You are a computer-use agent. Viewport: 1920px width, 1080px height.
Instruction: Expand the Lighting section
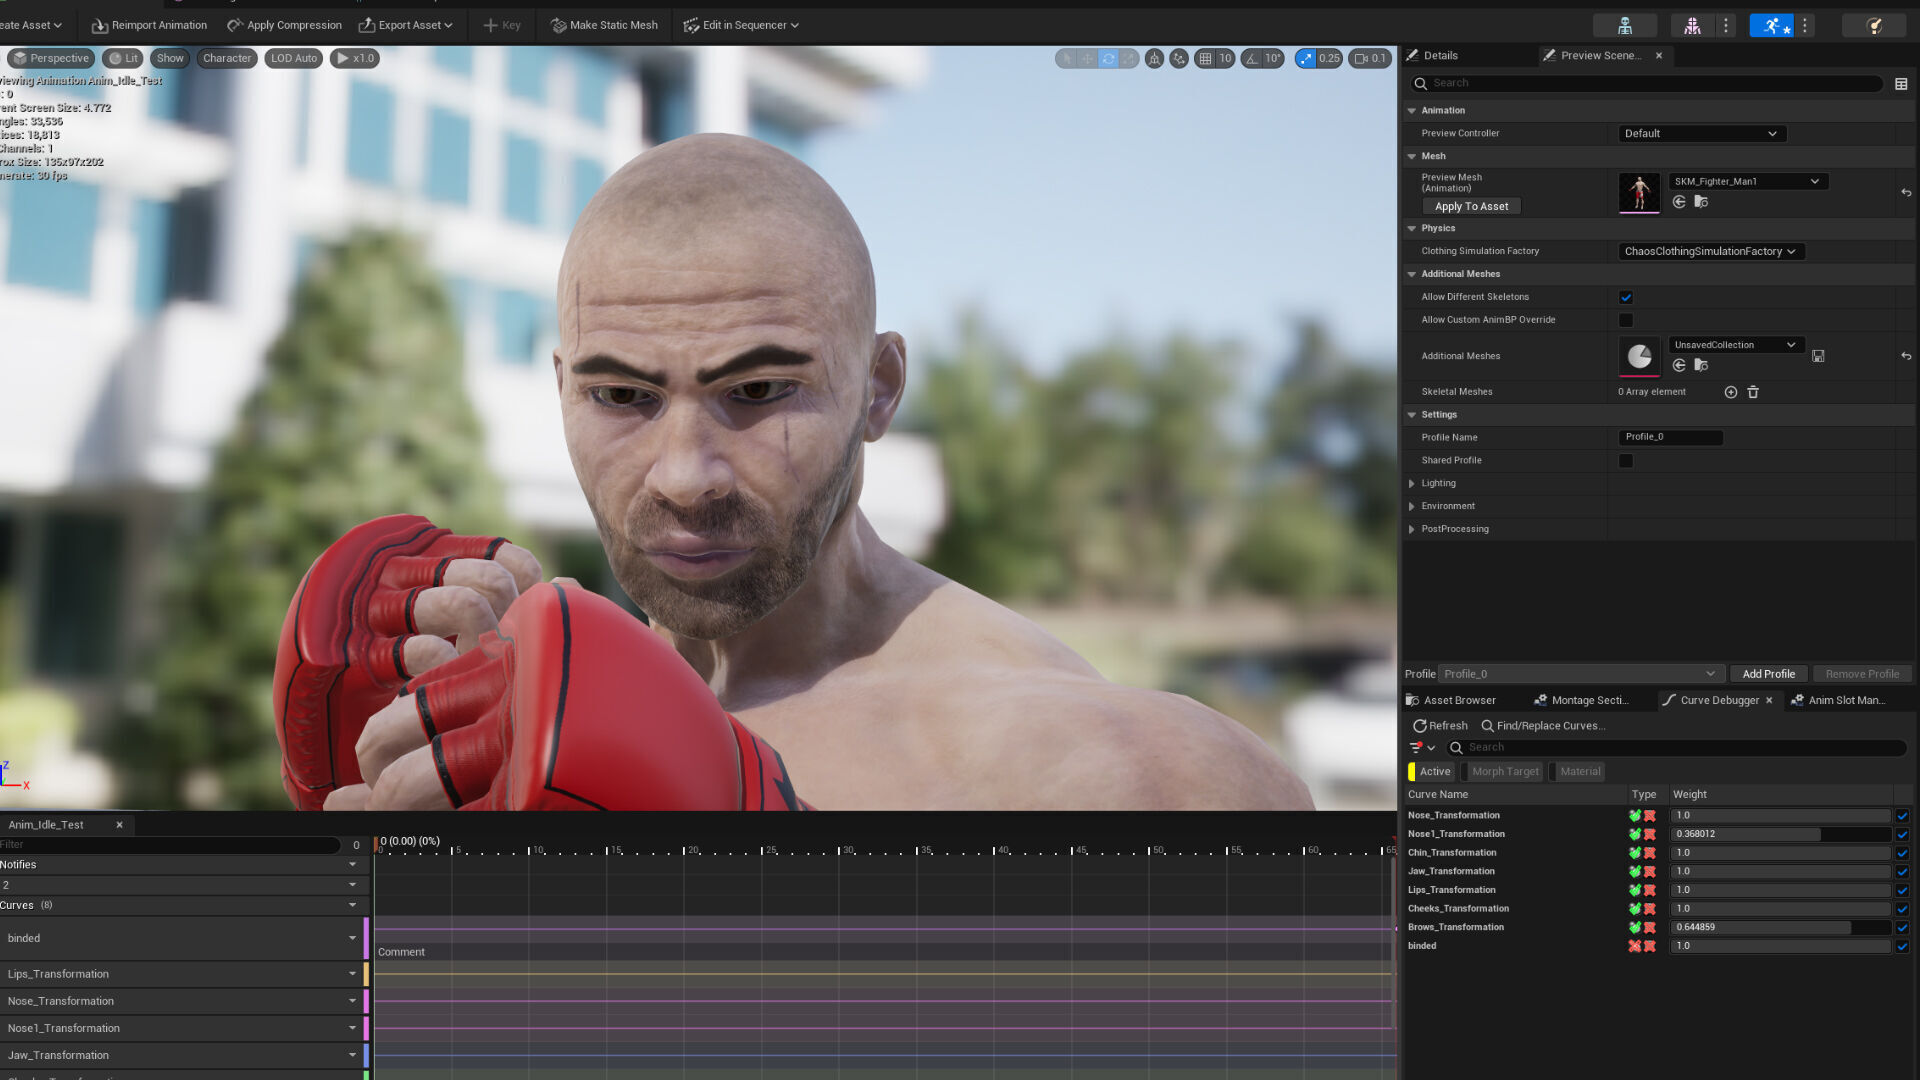pyautogui.click(x=1412, y=483)
